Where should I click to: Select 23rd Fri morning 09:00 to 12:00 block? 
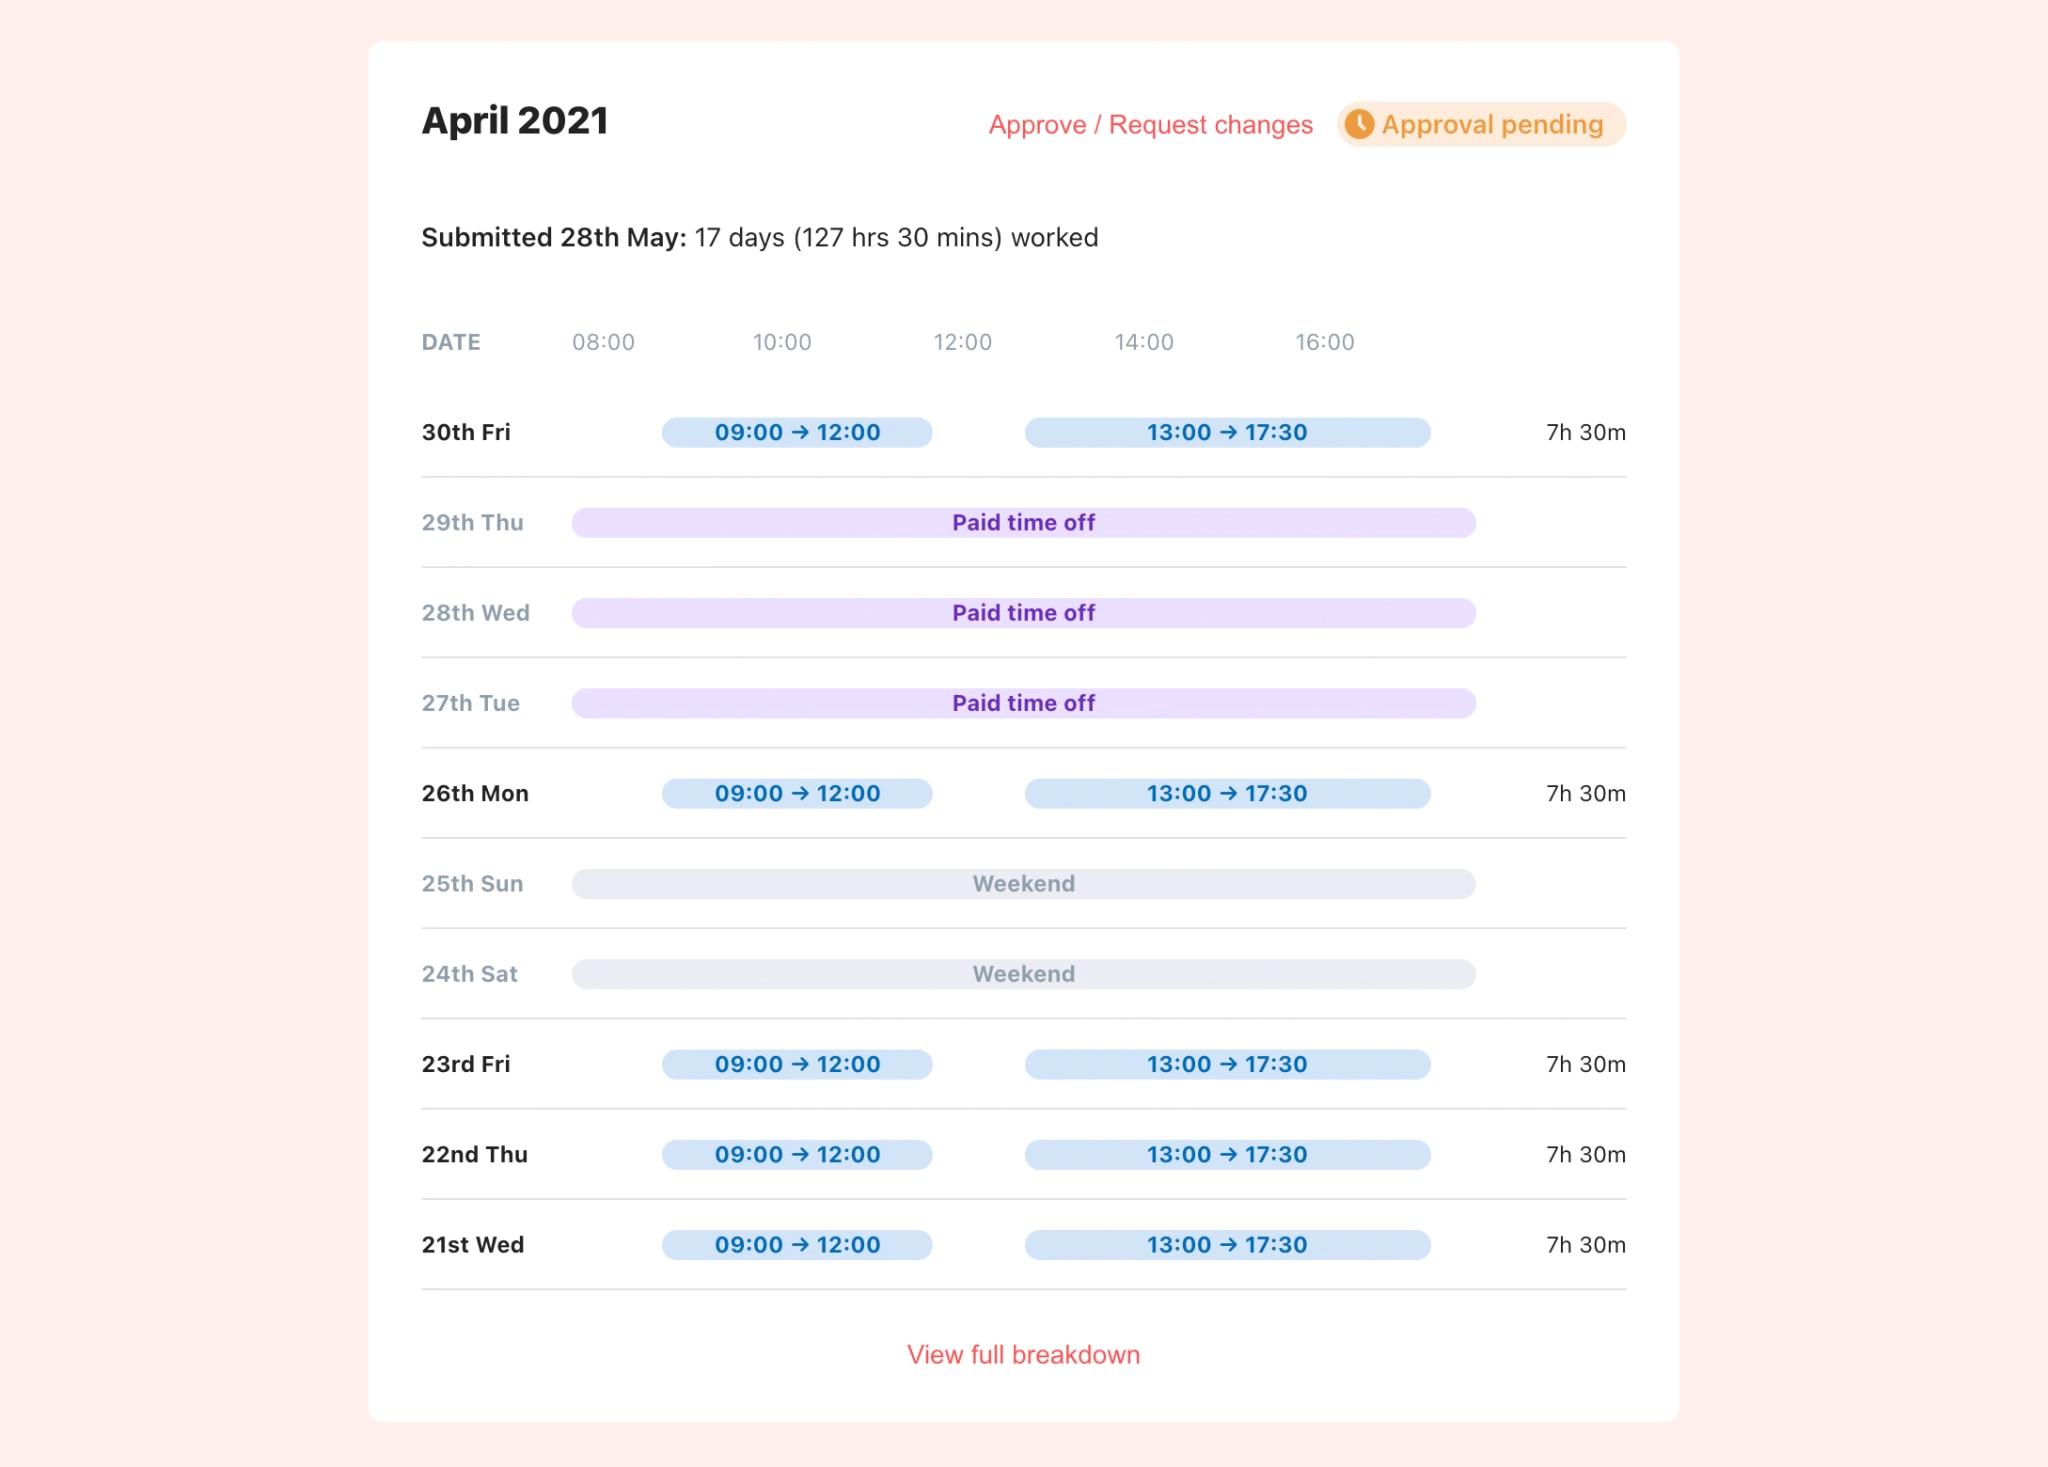click(x=797, y=1064)
